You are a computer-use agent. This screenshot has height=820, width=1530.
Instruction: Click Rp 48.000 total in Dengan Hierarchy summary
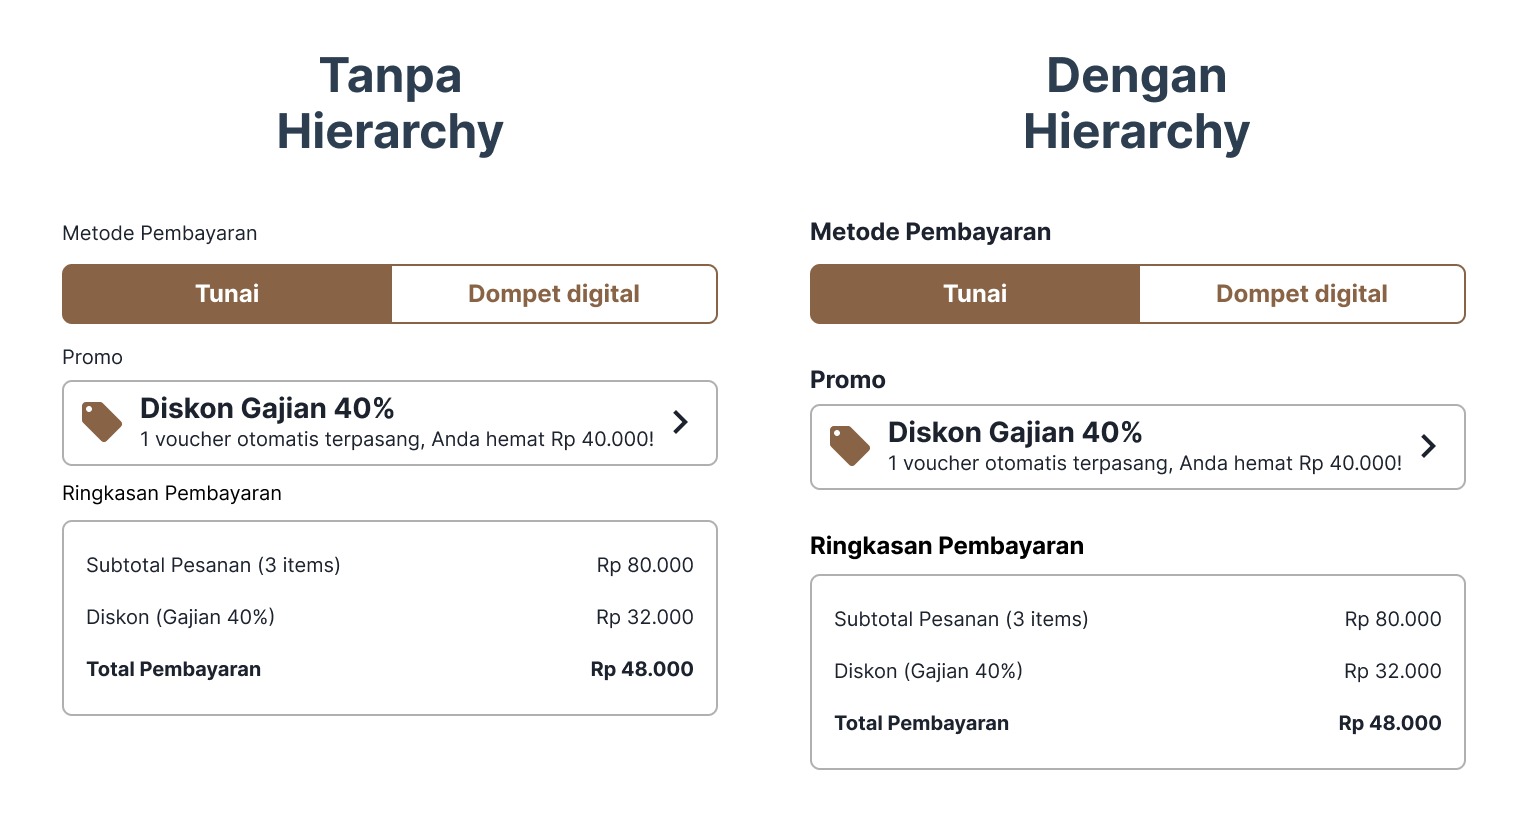[x=1390, y=723]
